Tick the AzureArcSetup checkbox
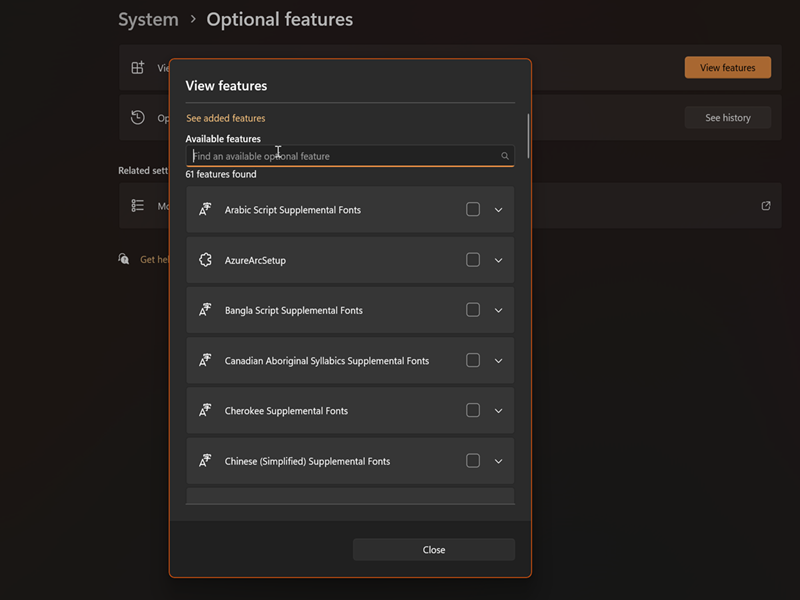 [473, 260]
